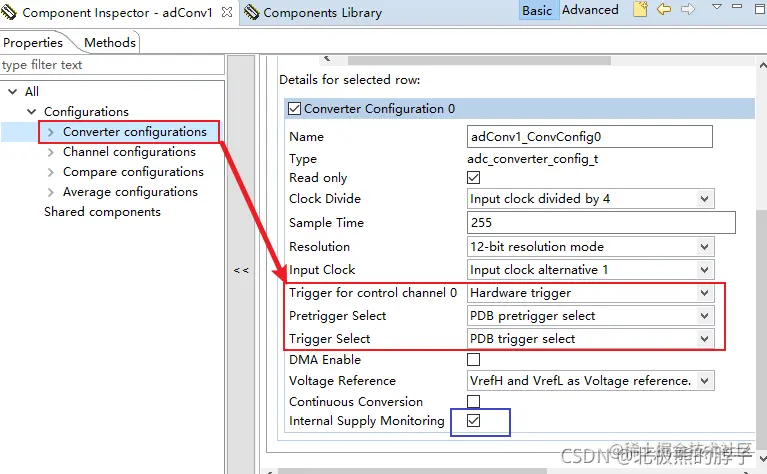Click the Sample Time label
The height and width of the screenshot is (474, 767).
pyautogui.click(x=326, y=223)
